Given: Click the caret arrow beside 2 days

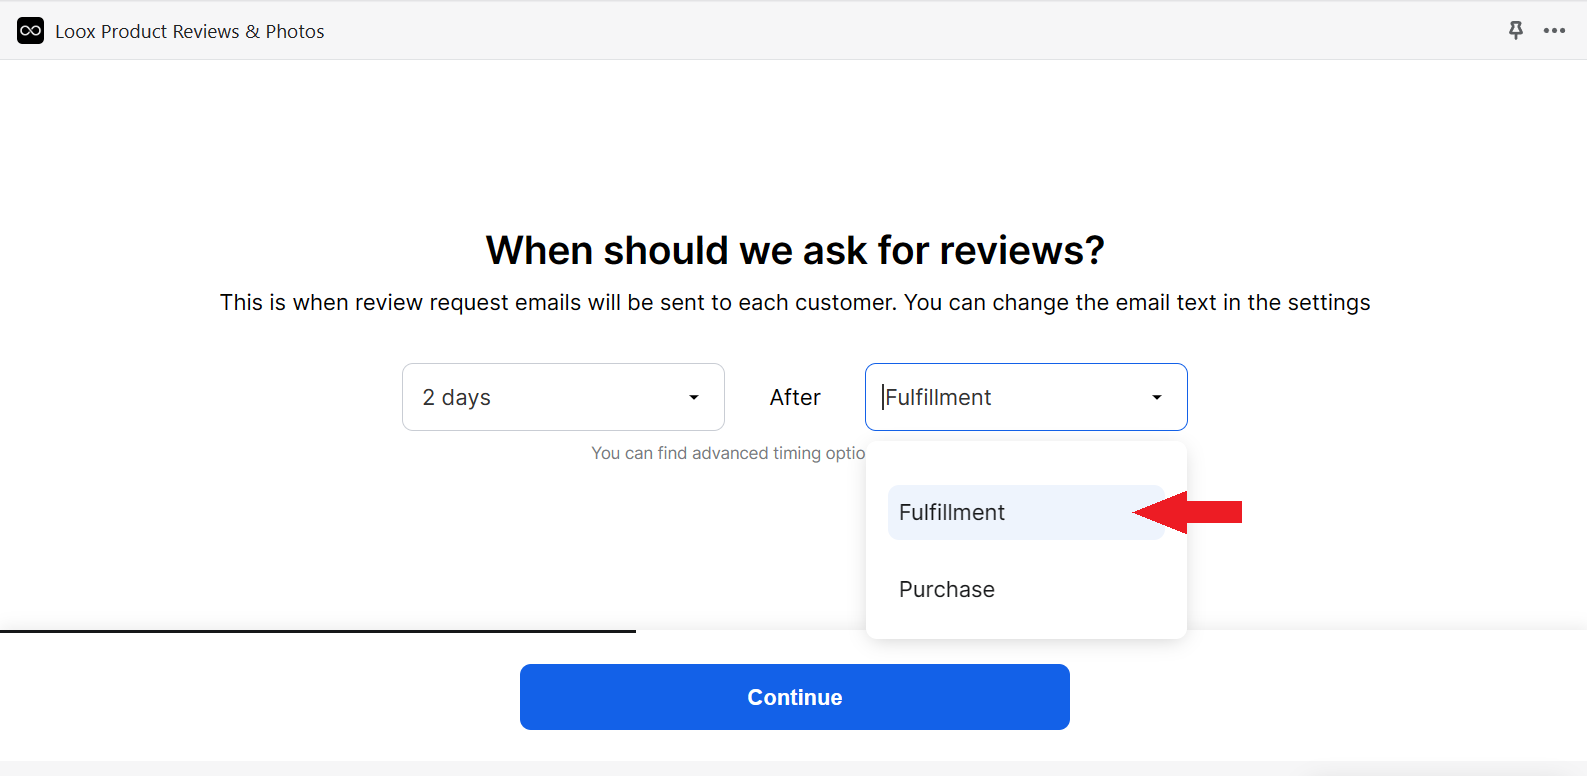Looking at the screenshot, I should click(694, 398).
